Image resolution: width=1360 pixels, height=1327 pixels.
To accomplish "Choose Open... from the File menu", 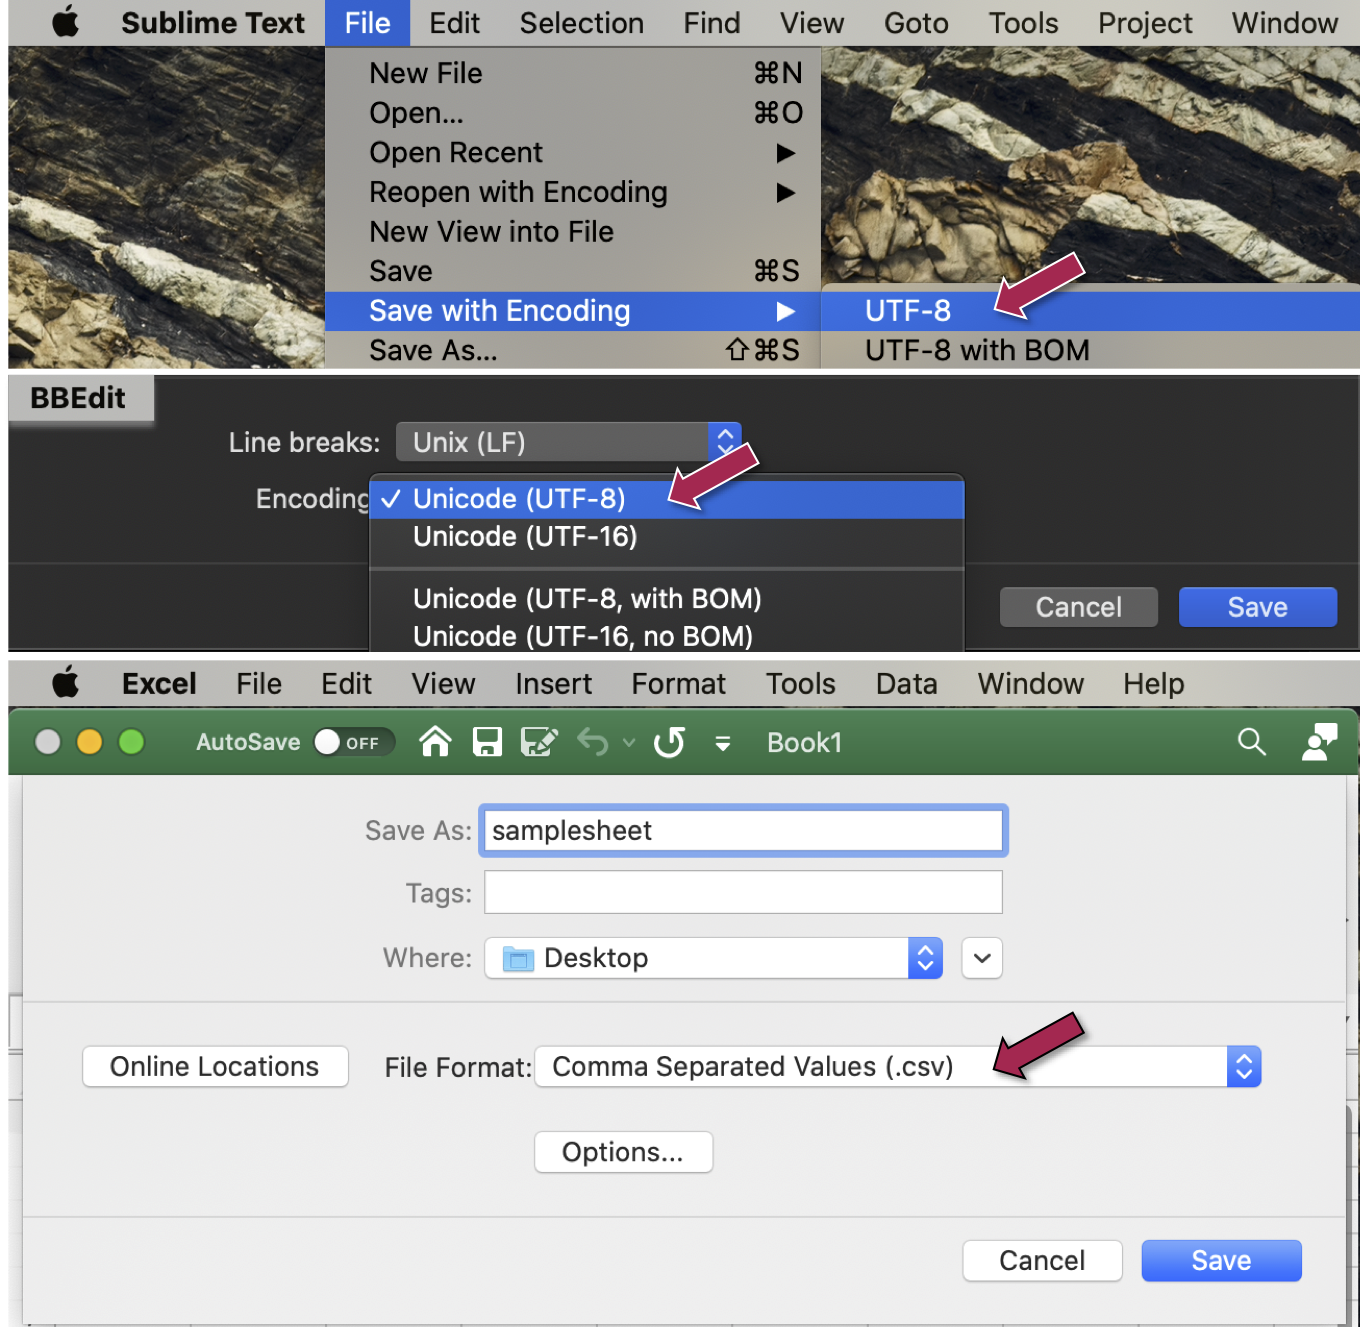I will coord(573,113).
